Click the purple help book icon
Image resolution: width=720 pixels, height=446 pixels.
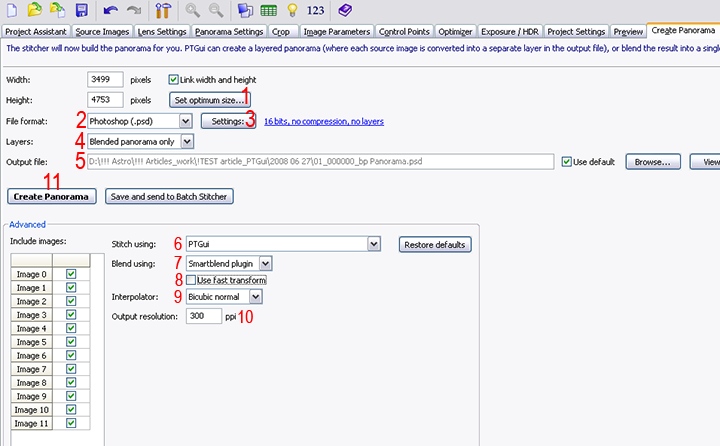tap(344, 11)
